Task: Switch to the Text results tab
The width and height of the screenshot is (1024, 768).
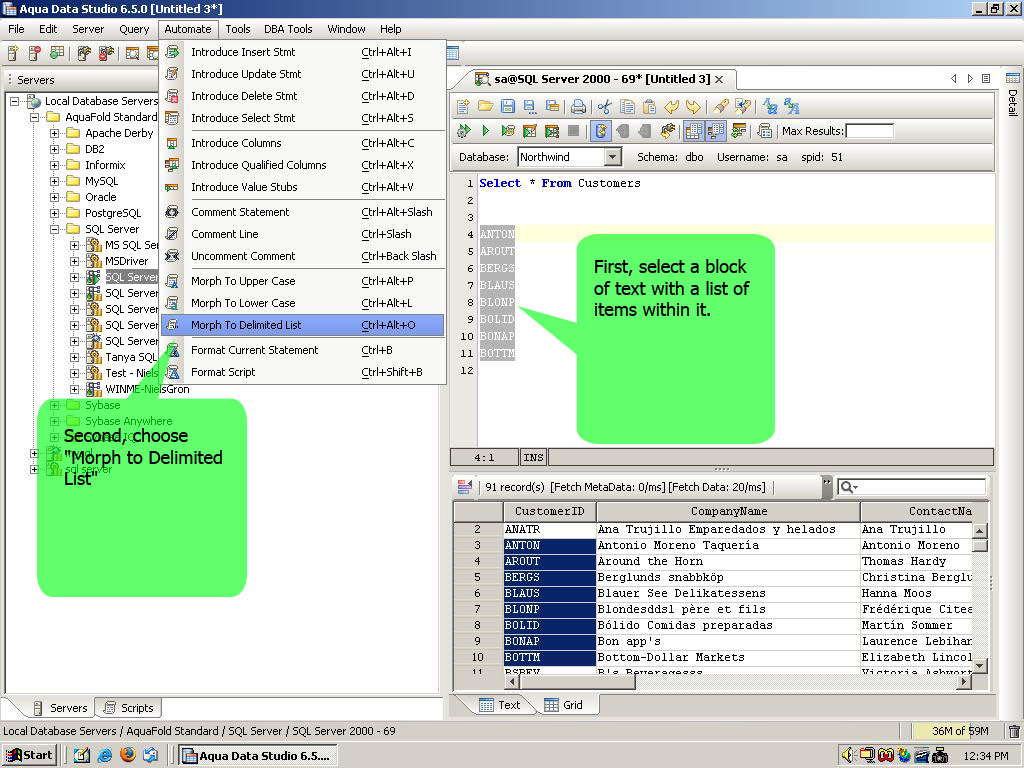Action: pyautogui.click(x=500, y=705)
